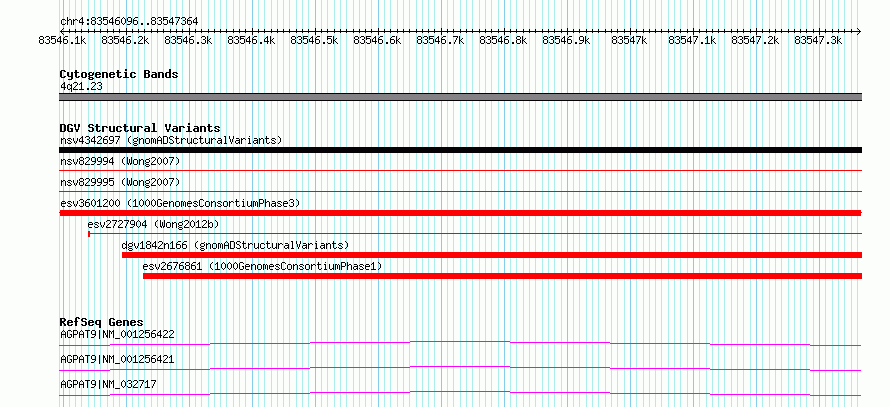This screenshot has width=890, height=407.
Task: Click the thin red nsv829995 variant line
Action: click(x=461, y=191)
